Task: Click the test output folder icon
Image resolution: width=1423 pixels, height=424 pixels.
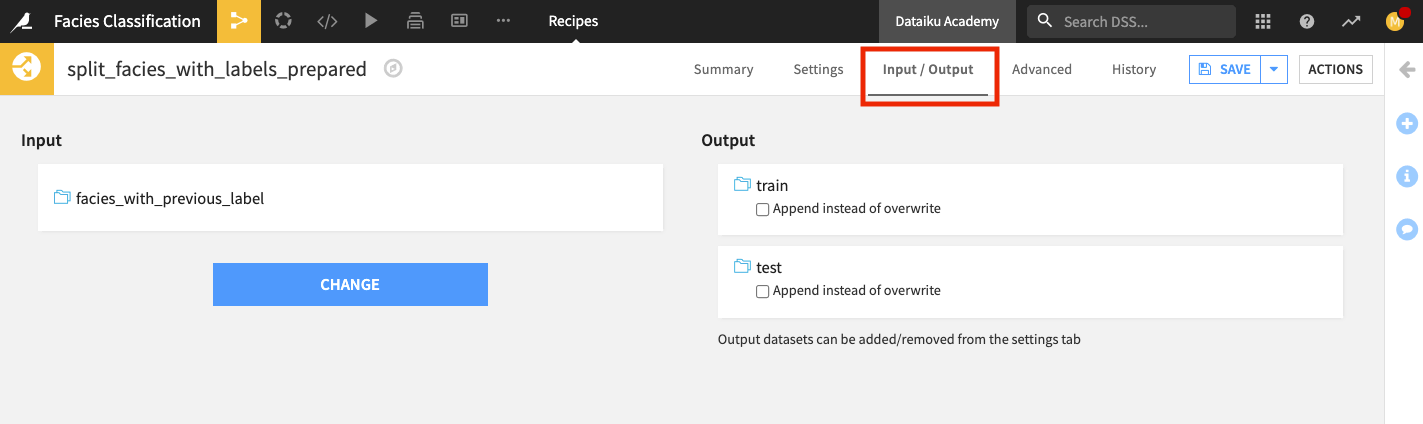Action: [742, 267]
